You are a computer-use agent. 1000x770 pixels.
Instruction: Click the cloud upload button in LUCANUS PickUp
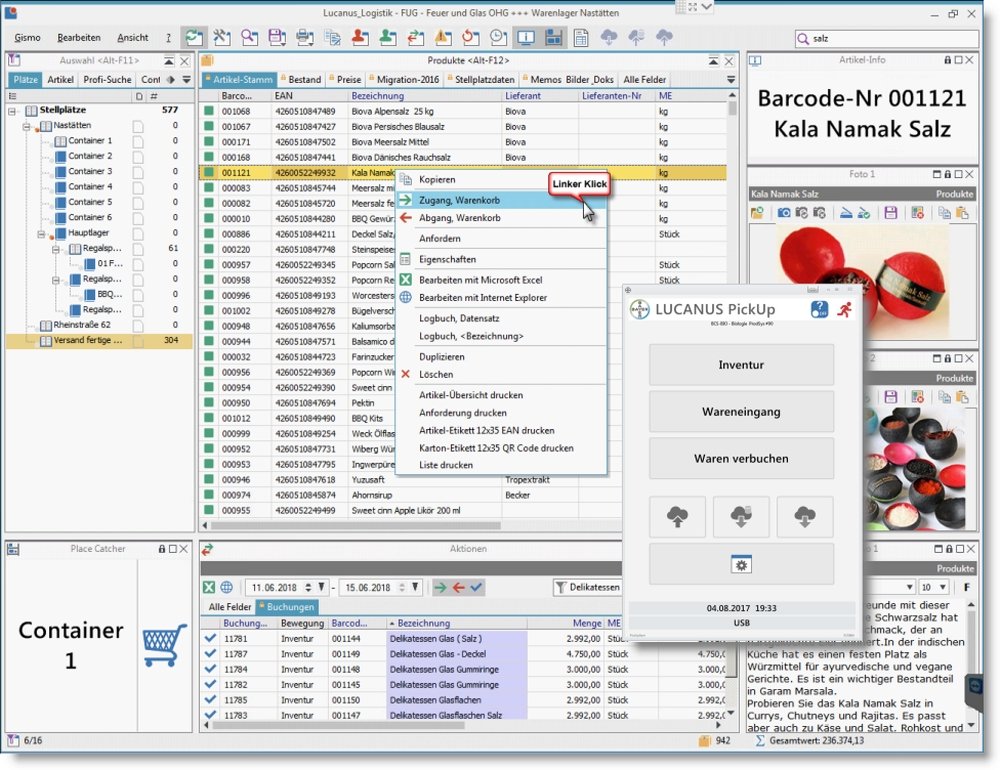pyautogui.click(x=677, y=517)
